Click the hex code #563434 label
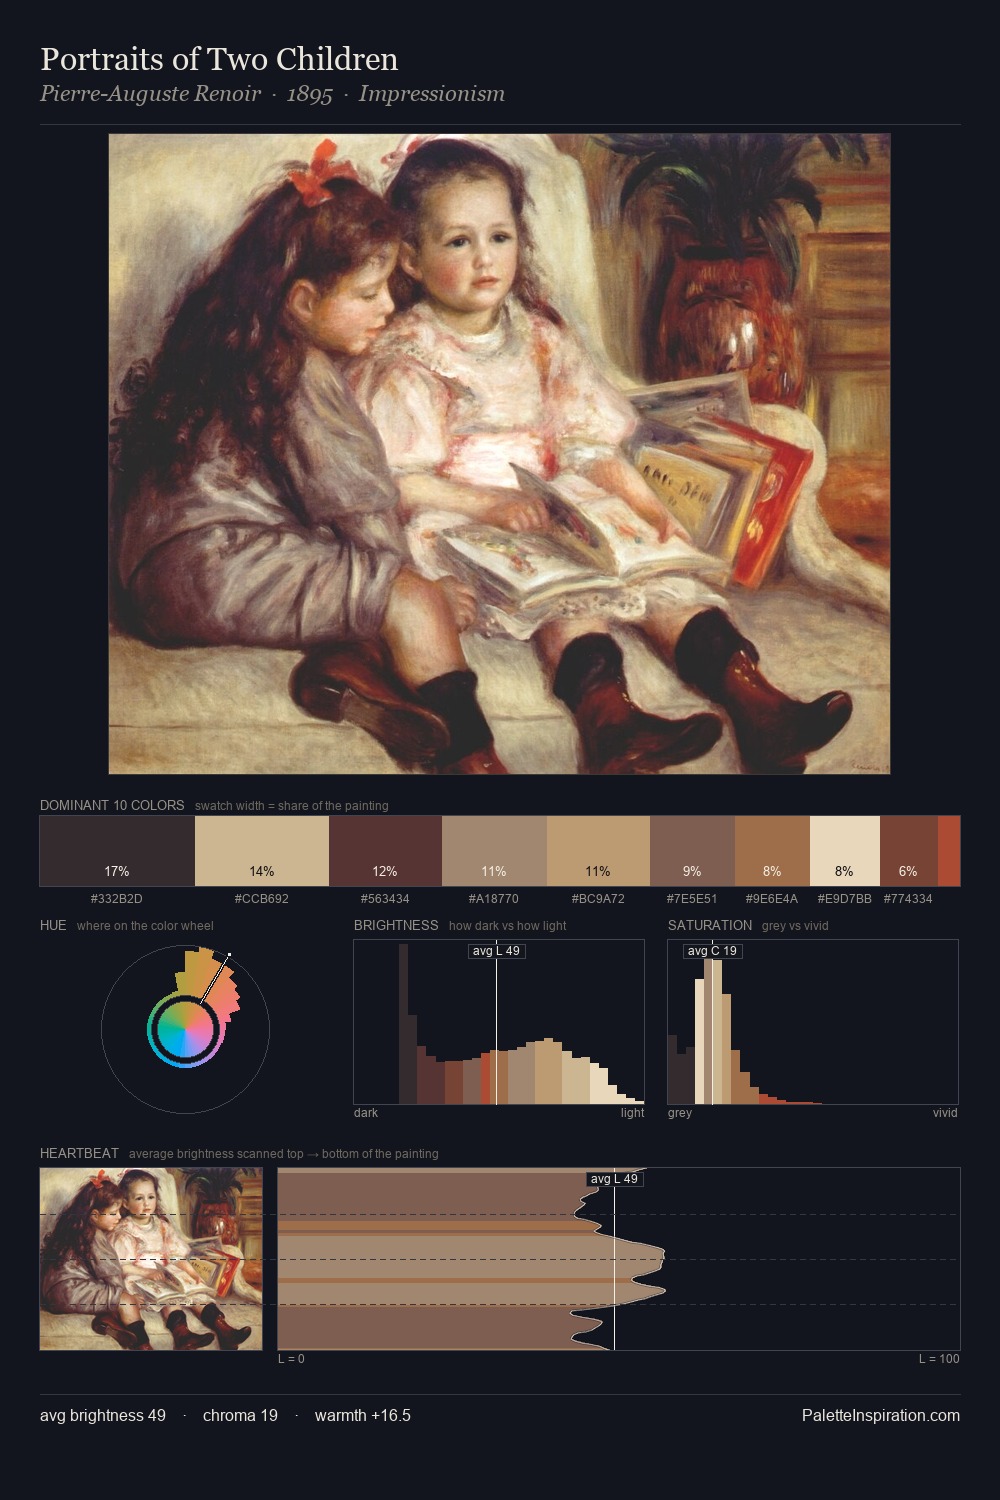The width and height of the screenshot is (1000, 1500). point(385,899)
